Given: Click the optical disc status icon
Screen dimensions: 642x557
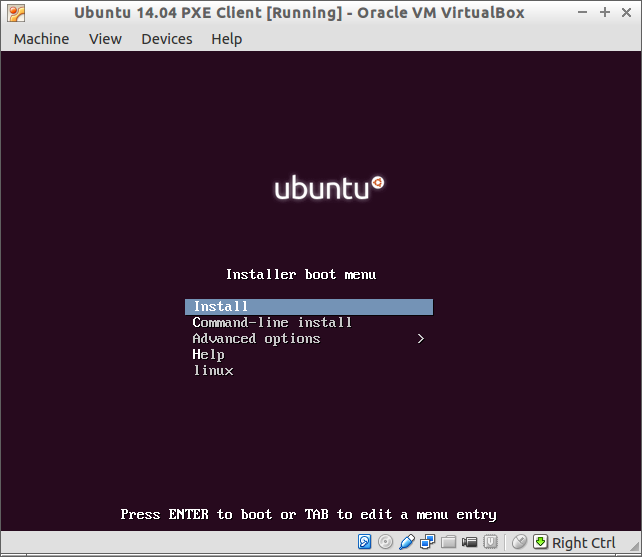Looking at the screenshot, I should 385,542.
